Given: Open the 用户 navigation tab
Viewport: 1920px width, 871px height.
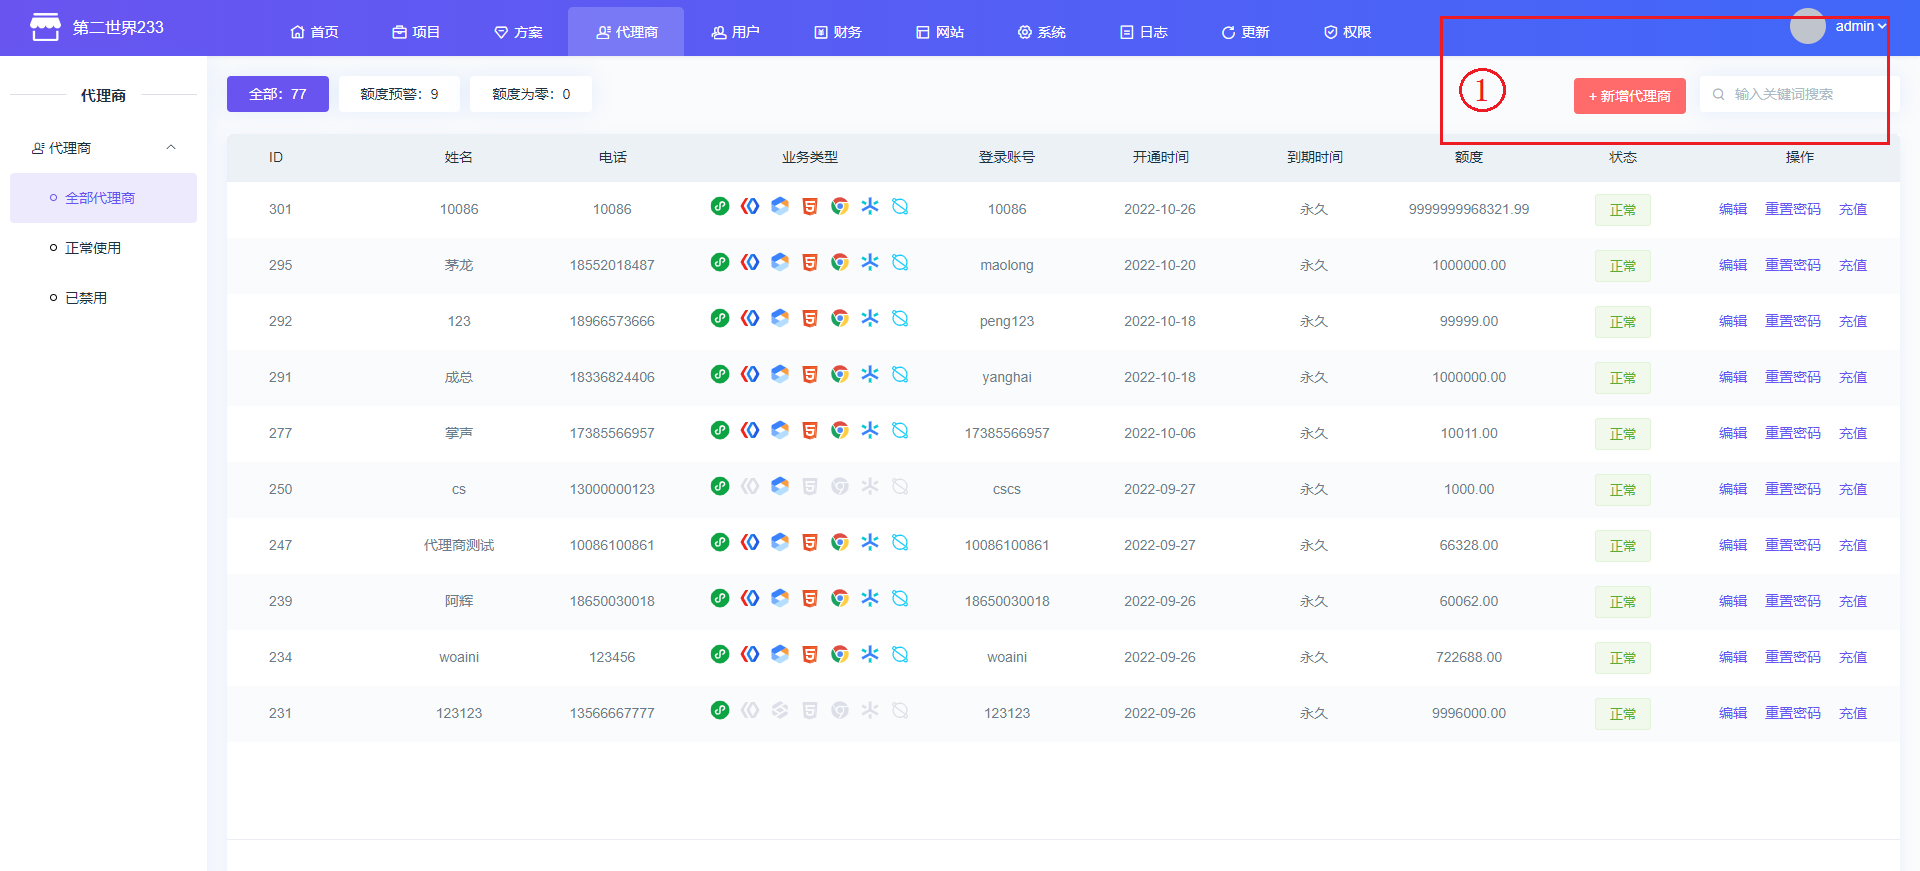Looking at the screenshot, I should click(x=735, y=32).
